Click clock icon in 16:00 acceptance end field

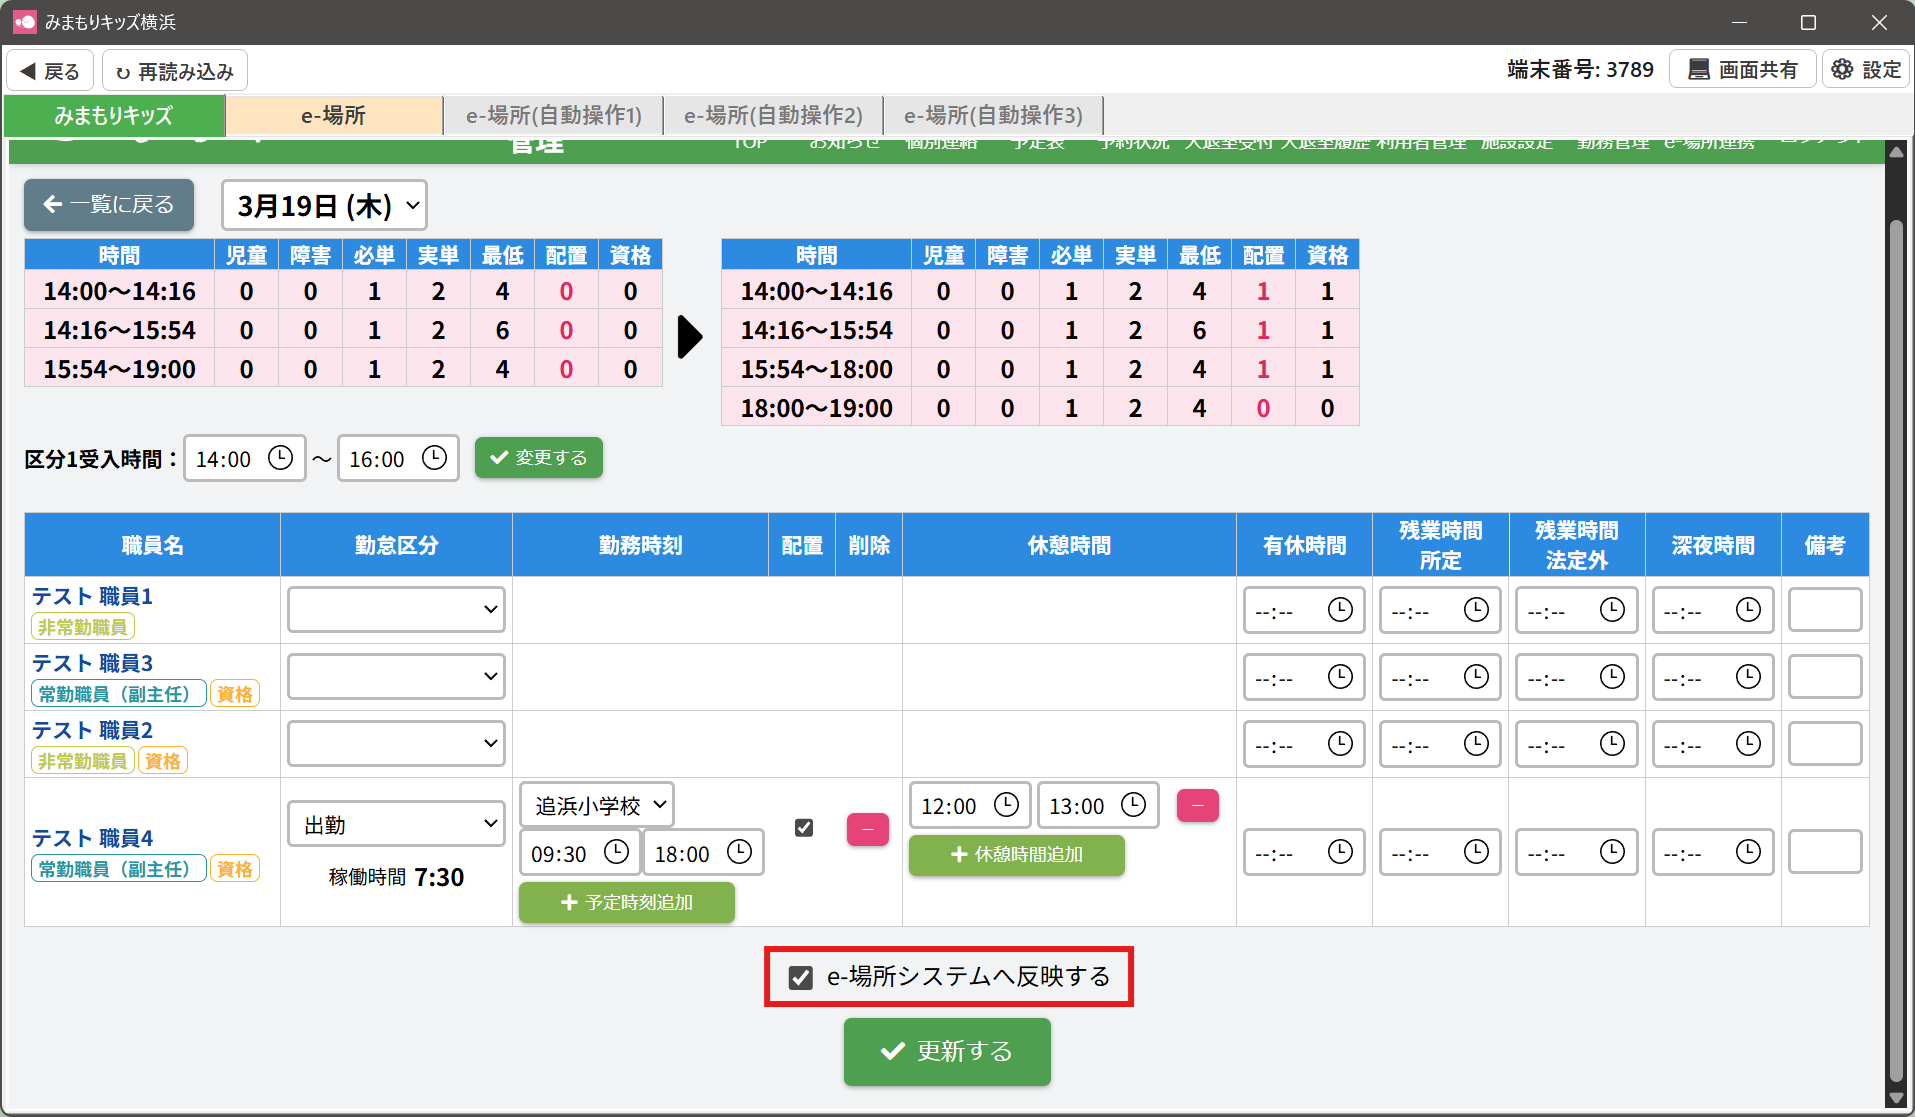pyautogui.click(x=434, y=458)
